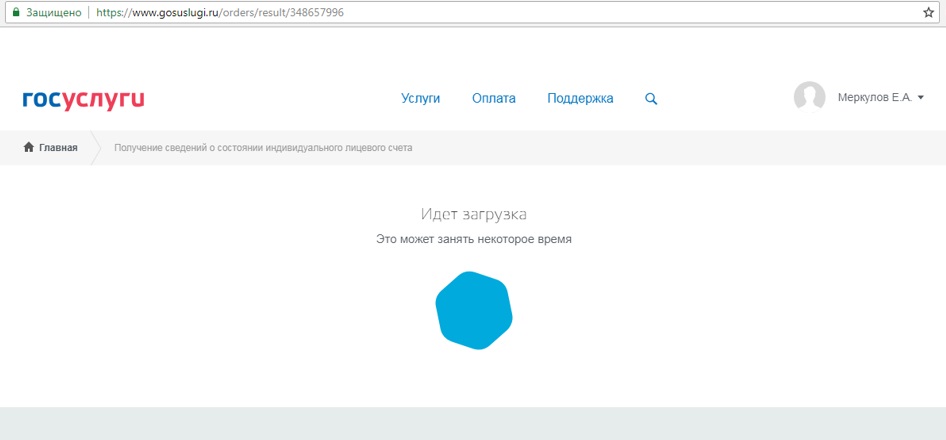Click the Госуслуги logo

[83, 99]
